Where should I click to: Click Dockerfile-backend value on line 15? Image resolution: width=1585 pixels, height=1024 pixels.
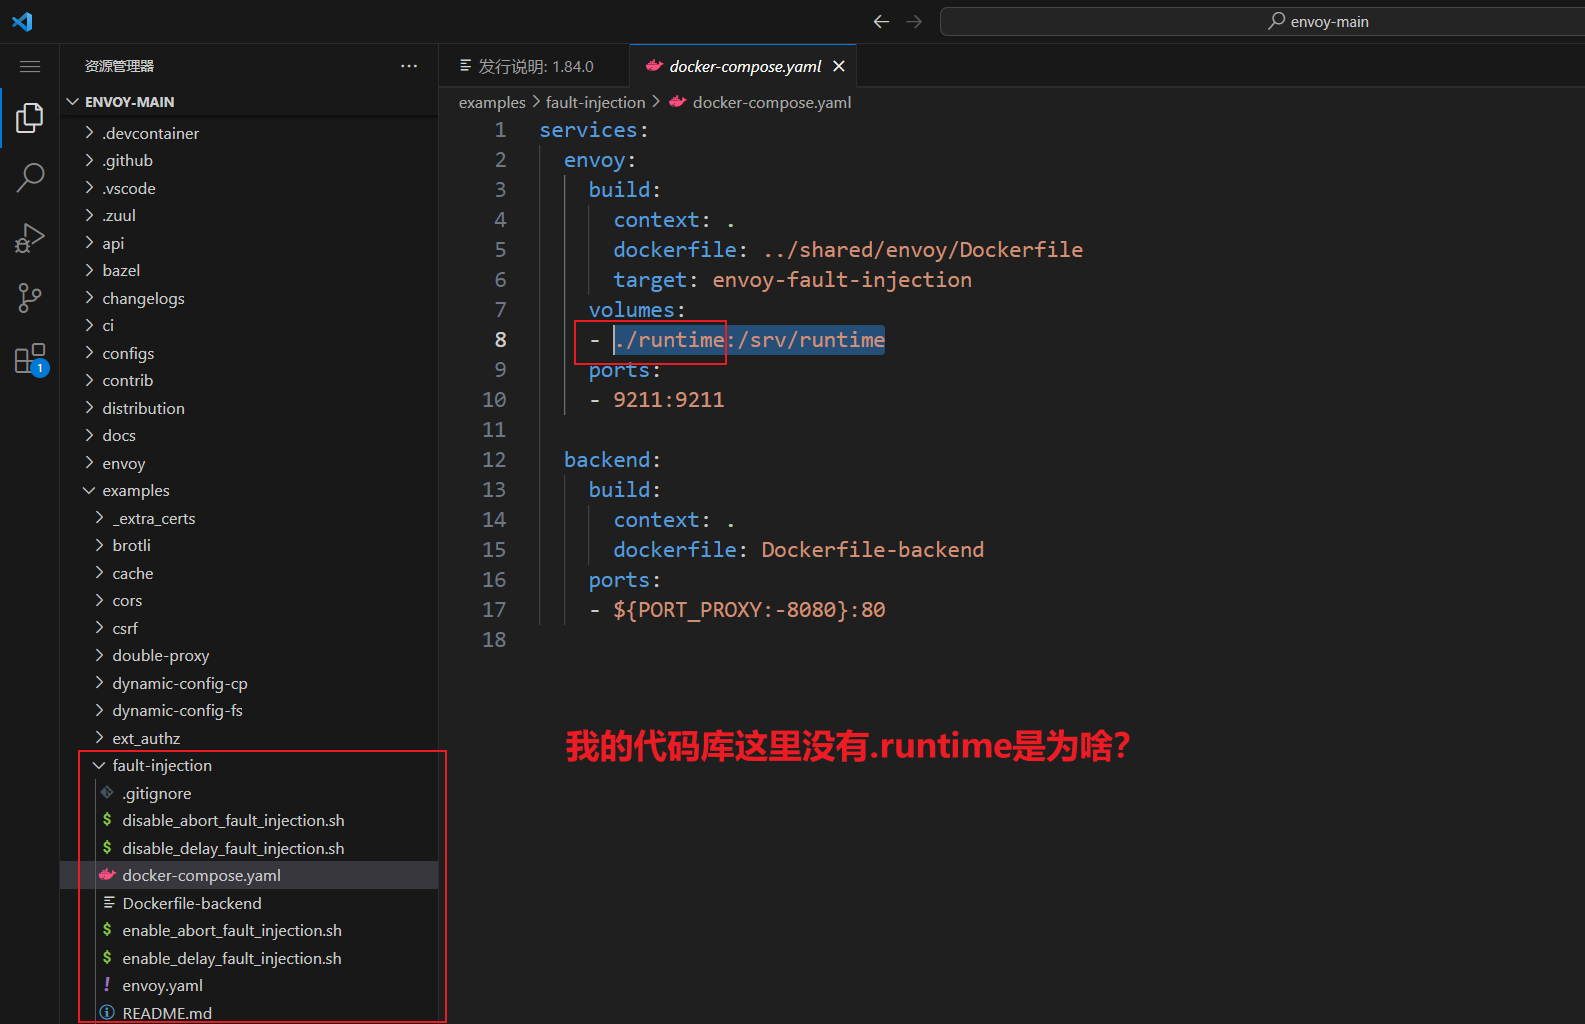click(x=872, y=550)
